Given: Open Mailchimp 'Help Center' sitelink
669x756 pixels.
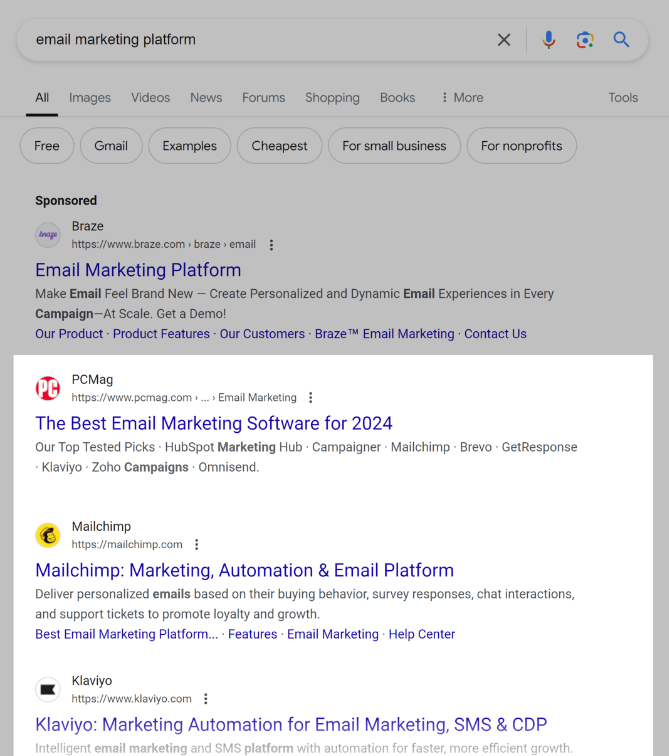Looking at the screenshot, I should 421,634.
